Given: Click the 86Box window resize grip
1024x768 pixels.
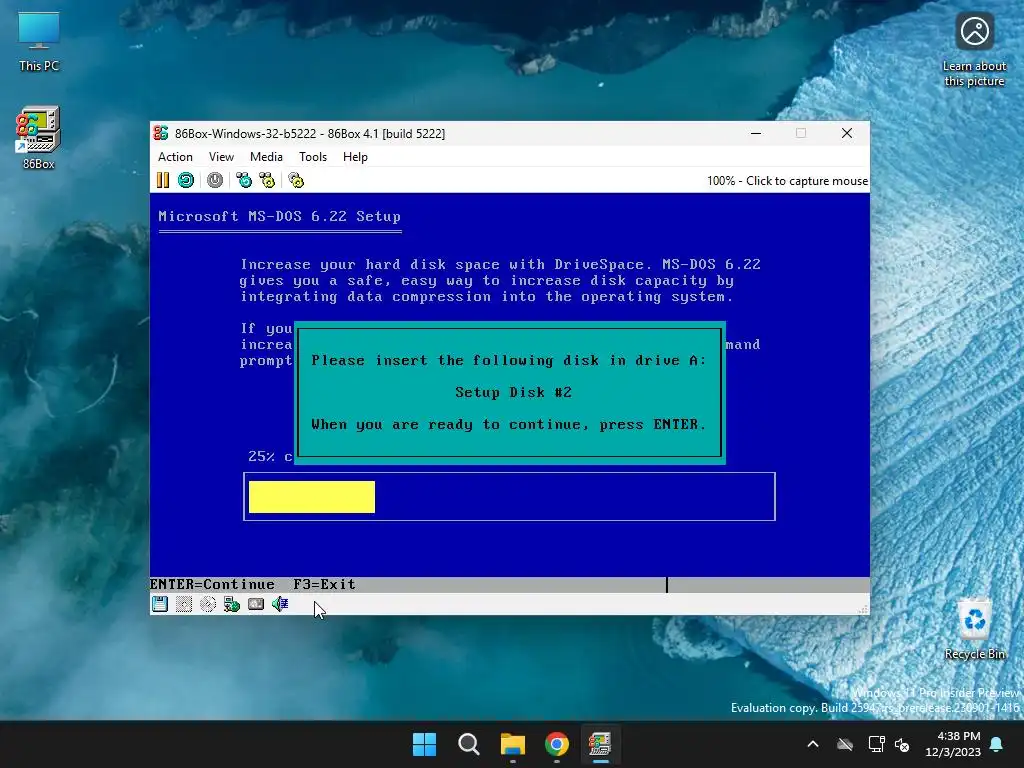Looking at the screenshot, I should point(863,609).
